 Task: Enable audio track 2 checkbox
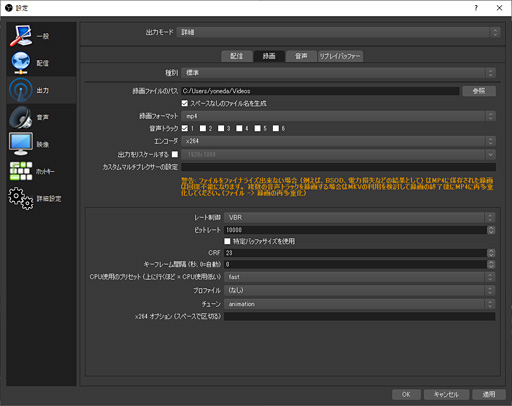click(x=203, y=128)
